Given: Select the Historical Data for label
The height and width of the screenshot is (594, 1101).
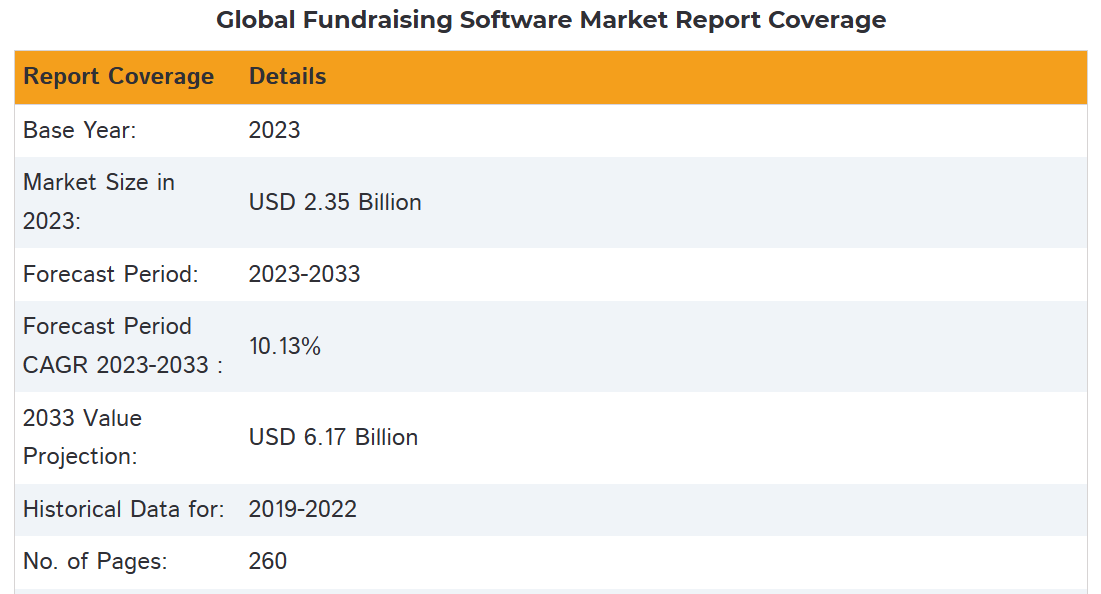Looking at the screenshot, I should [123, 509].
